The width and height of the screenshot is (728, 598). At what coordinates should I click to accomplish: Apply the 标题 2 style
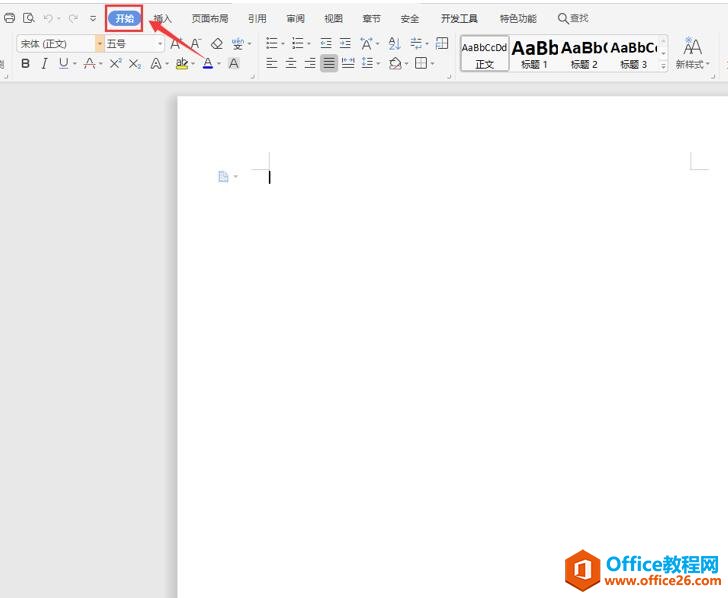[x=584, y=53]
